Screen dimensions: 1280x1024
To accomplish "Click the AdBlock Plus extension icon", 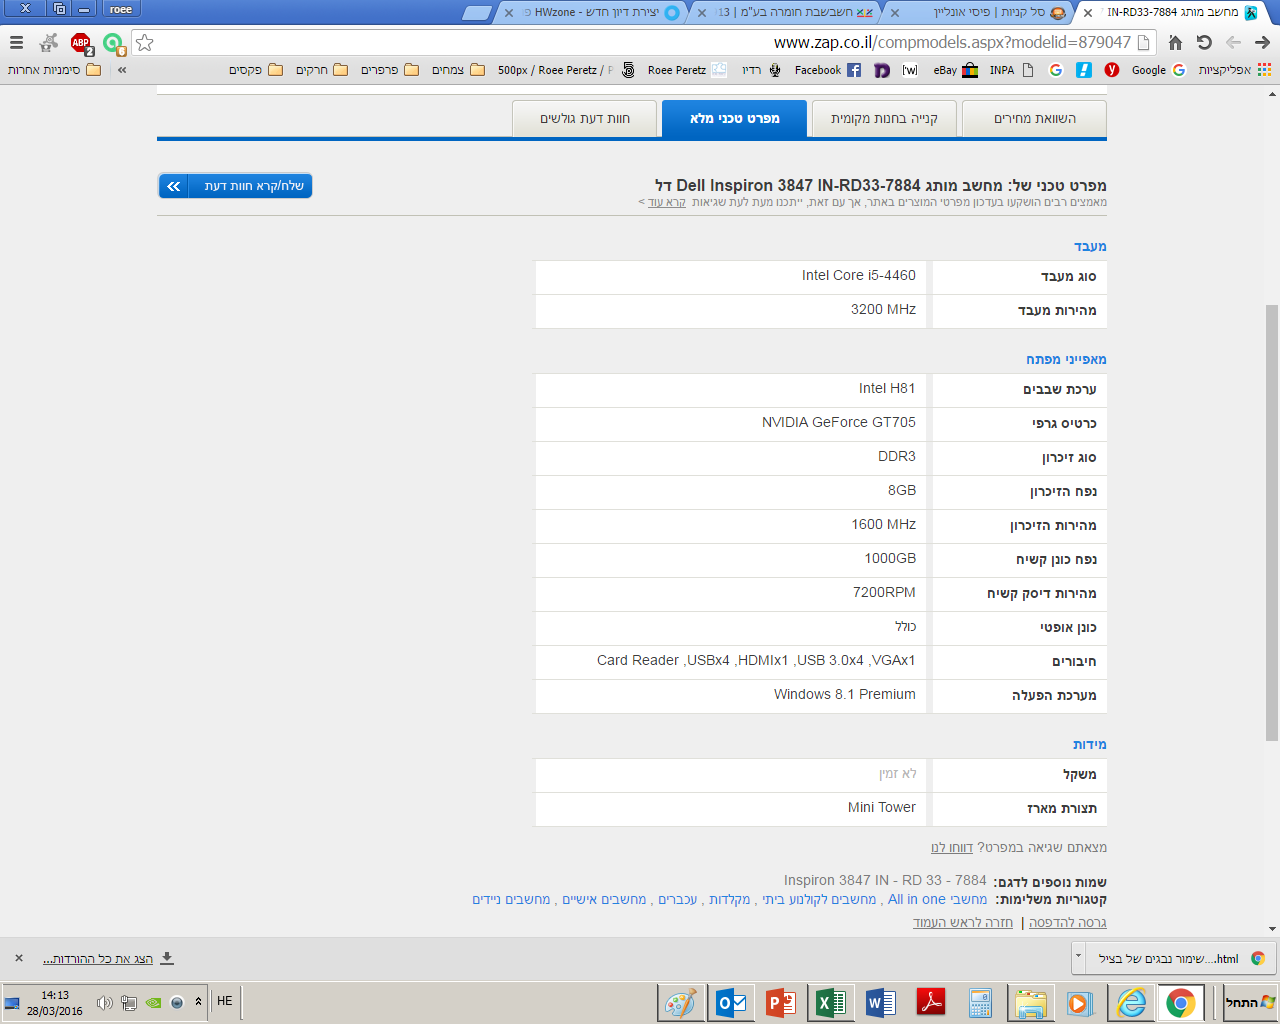I will 81,43.
